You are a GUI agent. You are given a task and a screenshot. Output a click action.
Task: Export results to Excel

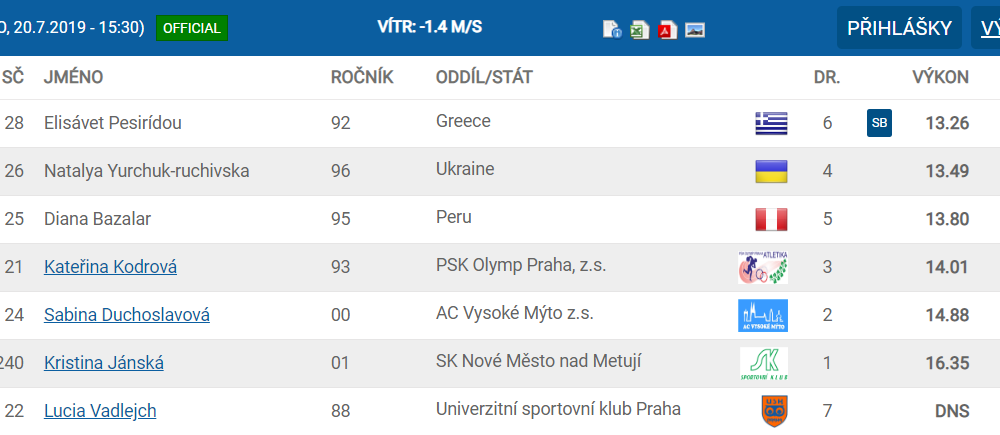point(640,29)
